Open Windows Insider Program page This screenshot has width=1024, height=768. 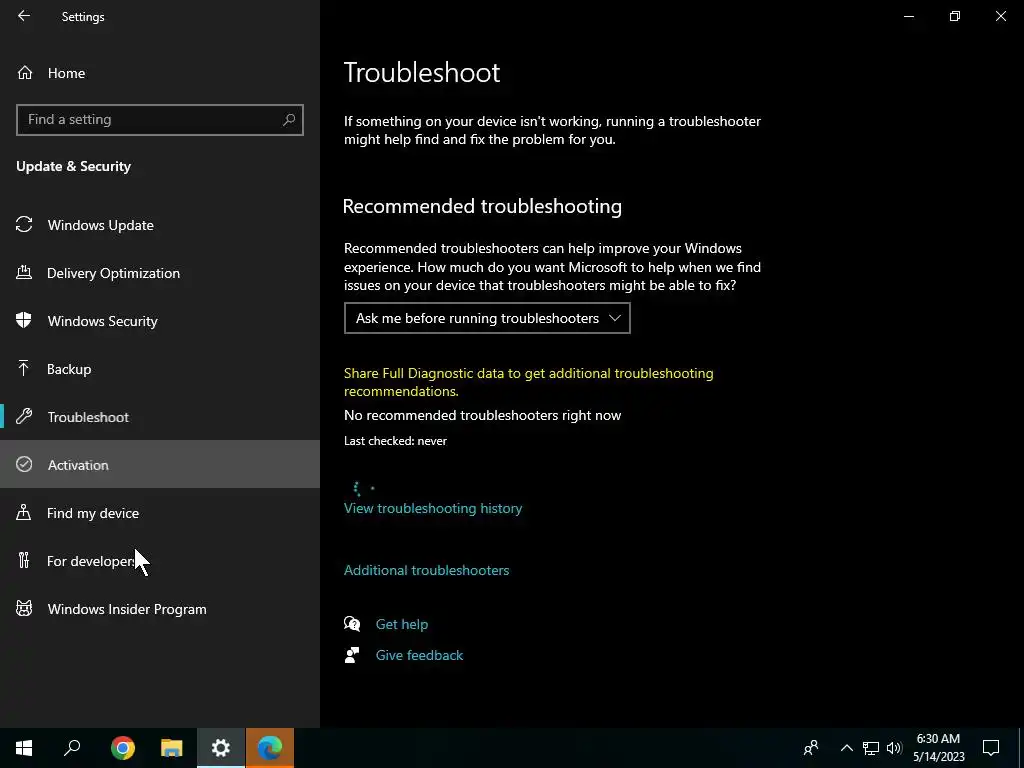[x=160, y=609]
